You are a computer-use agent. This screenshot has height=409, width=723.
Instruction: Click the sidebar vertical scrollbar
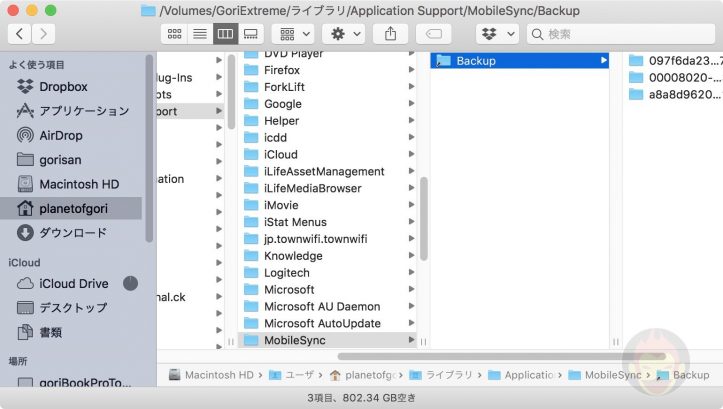tap(149, 148)
